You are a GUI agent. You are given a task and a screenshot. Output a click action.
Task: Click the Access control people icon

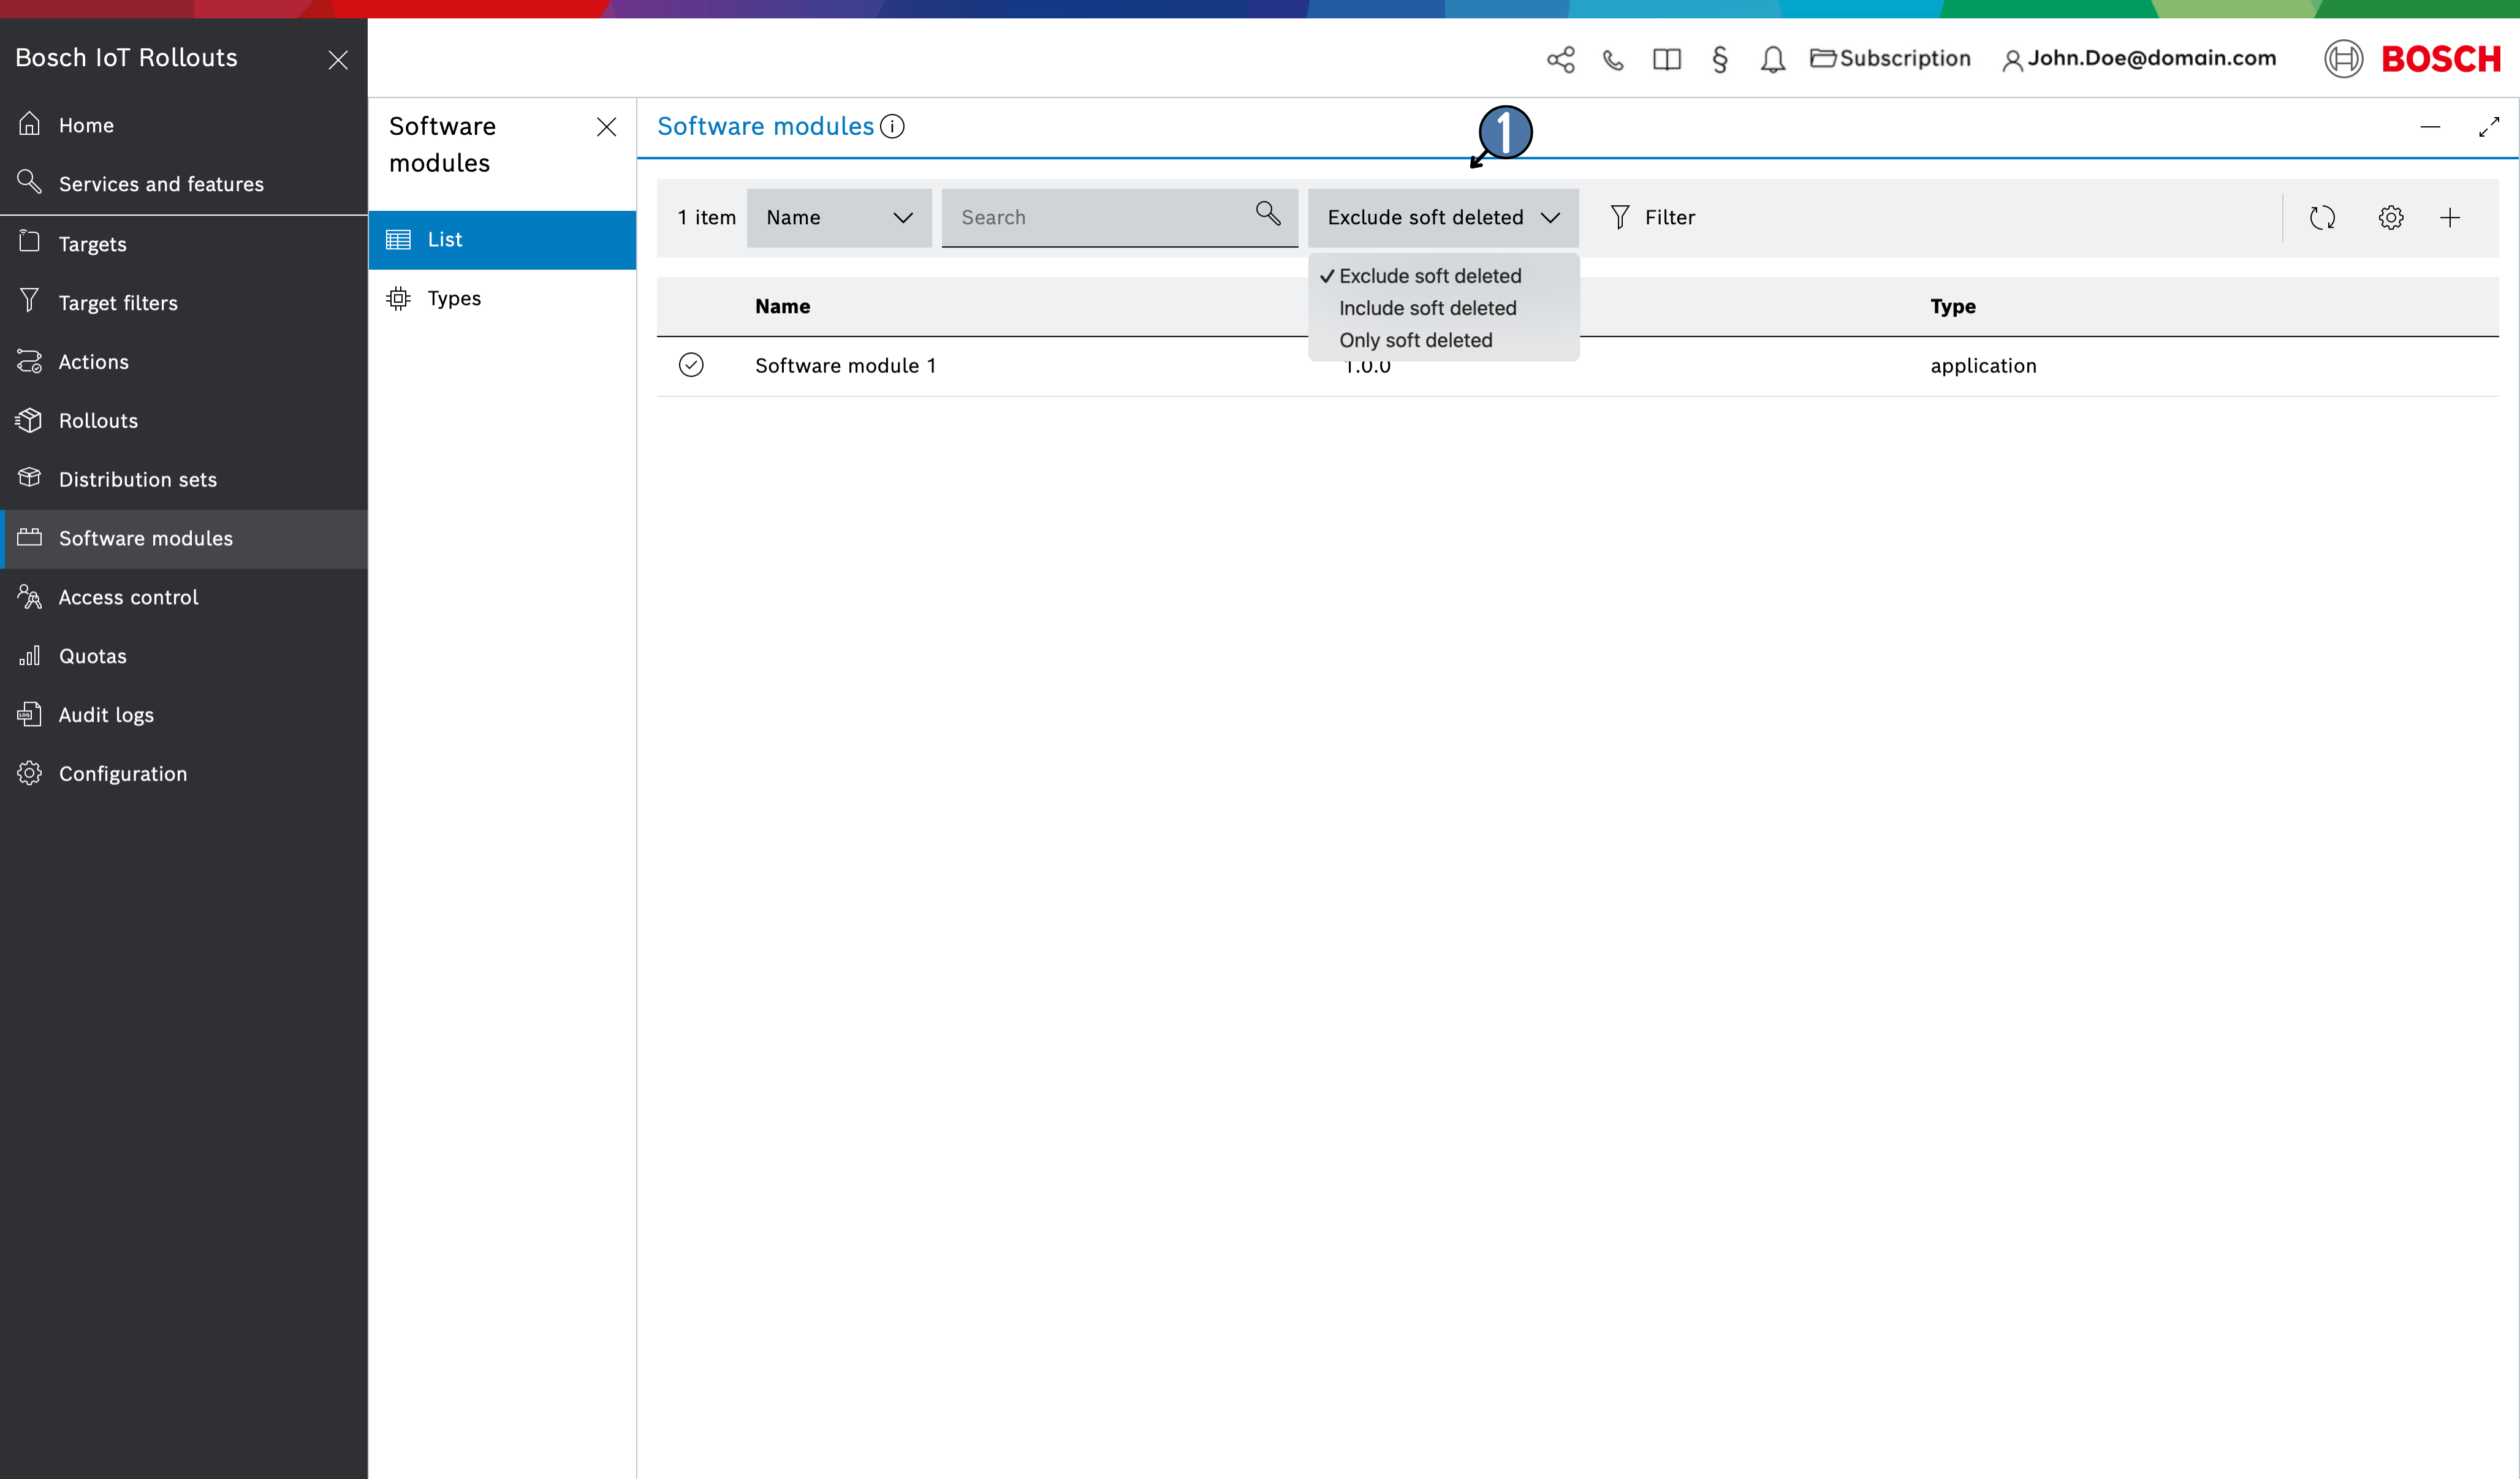30,597
